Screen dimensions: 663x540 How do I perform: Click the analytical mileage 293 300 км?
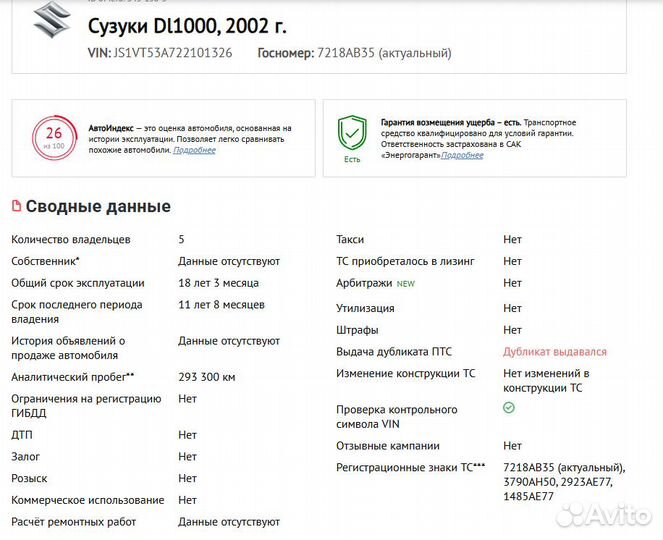pos(207,377)
